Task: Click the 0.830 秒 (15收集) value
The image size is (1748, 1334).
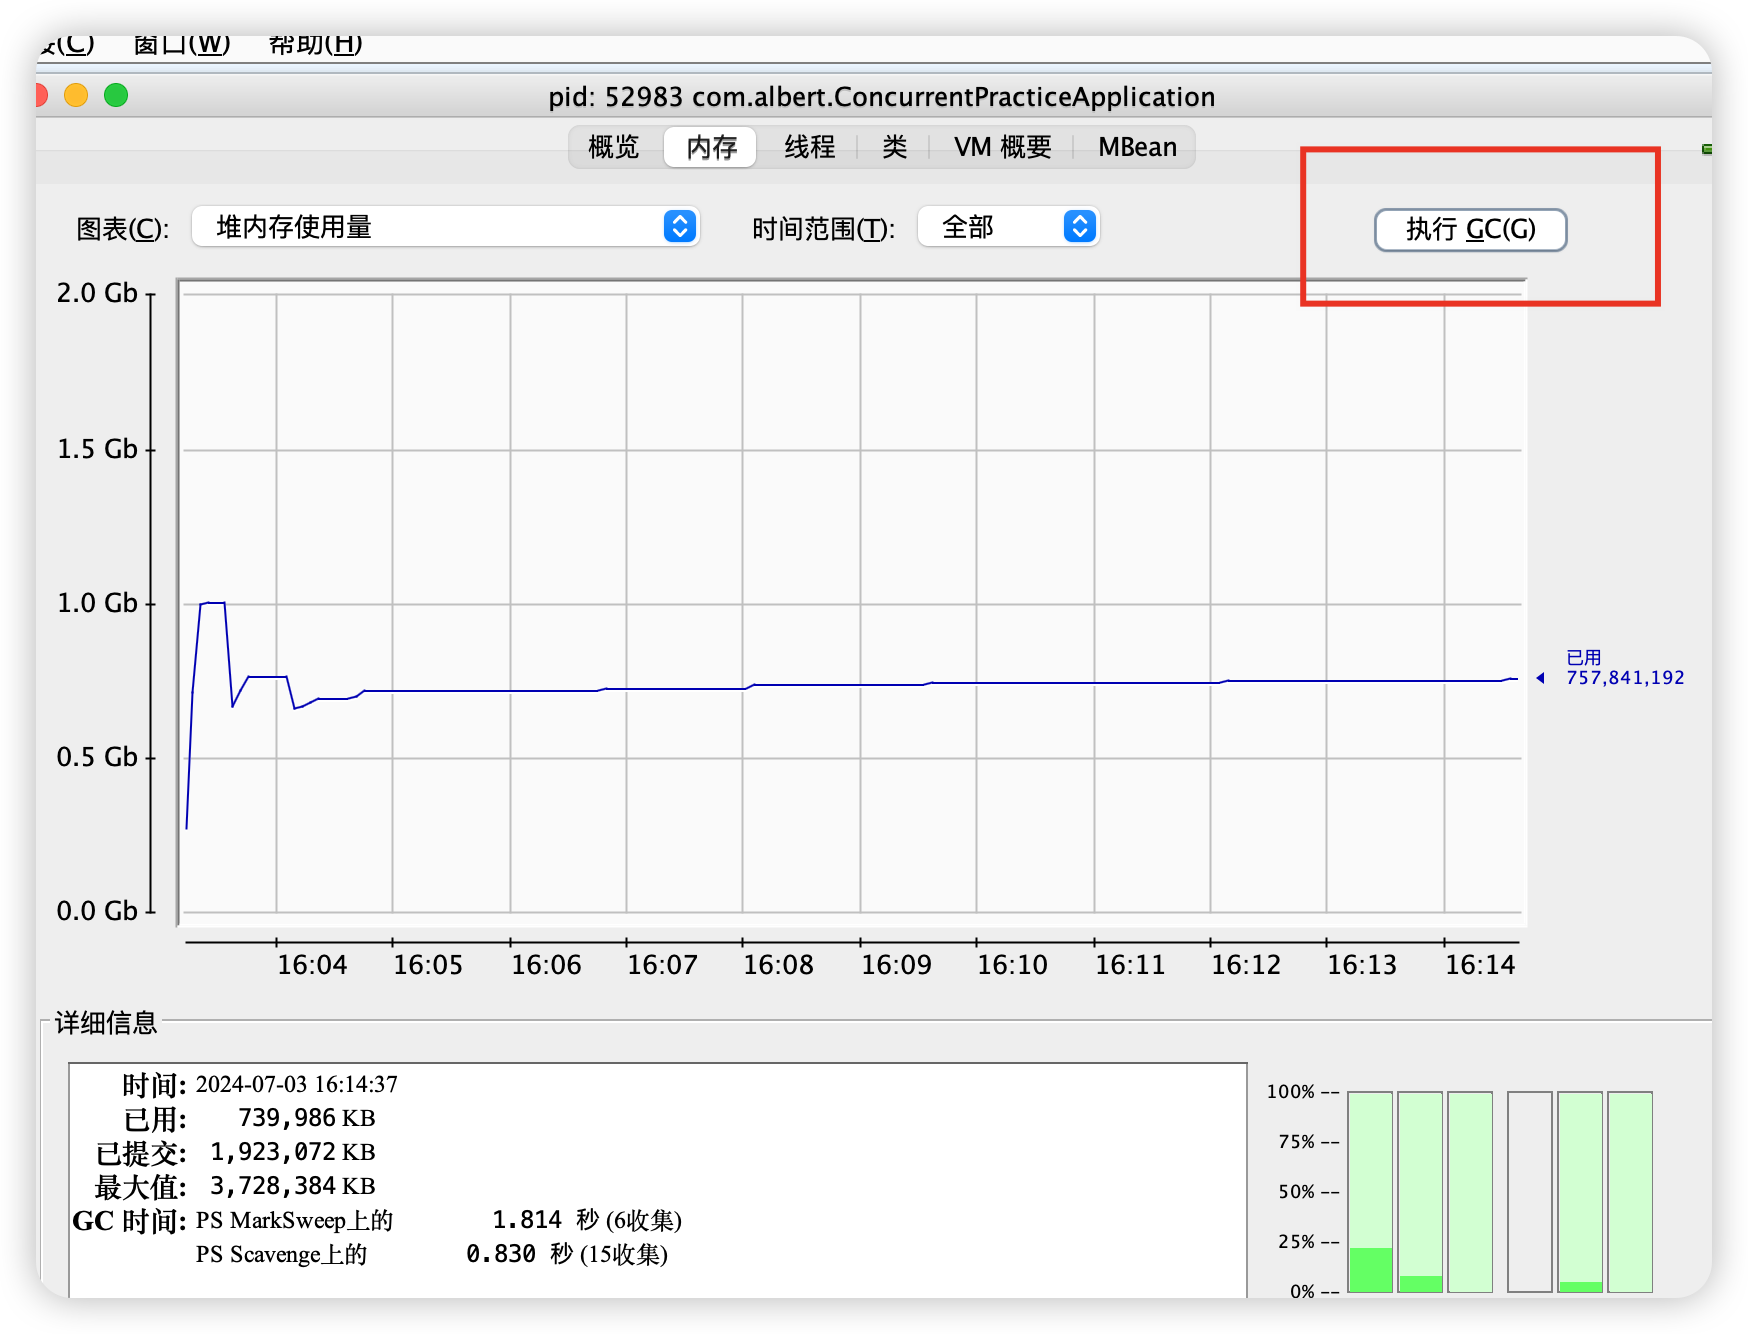Action: pyautogui.click(x=567, y=1254)
